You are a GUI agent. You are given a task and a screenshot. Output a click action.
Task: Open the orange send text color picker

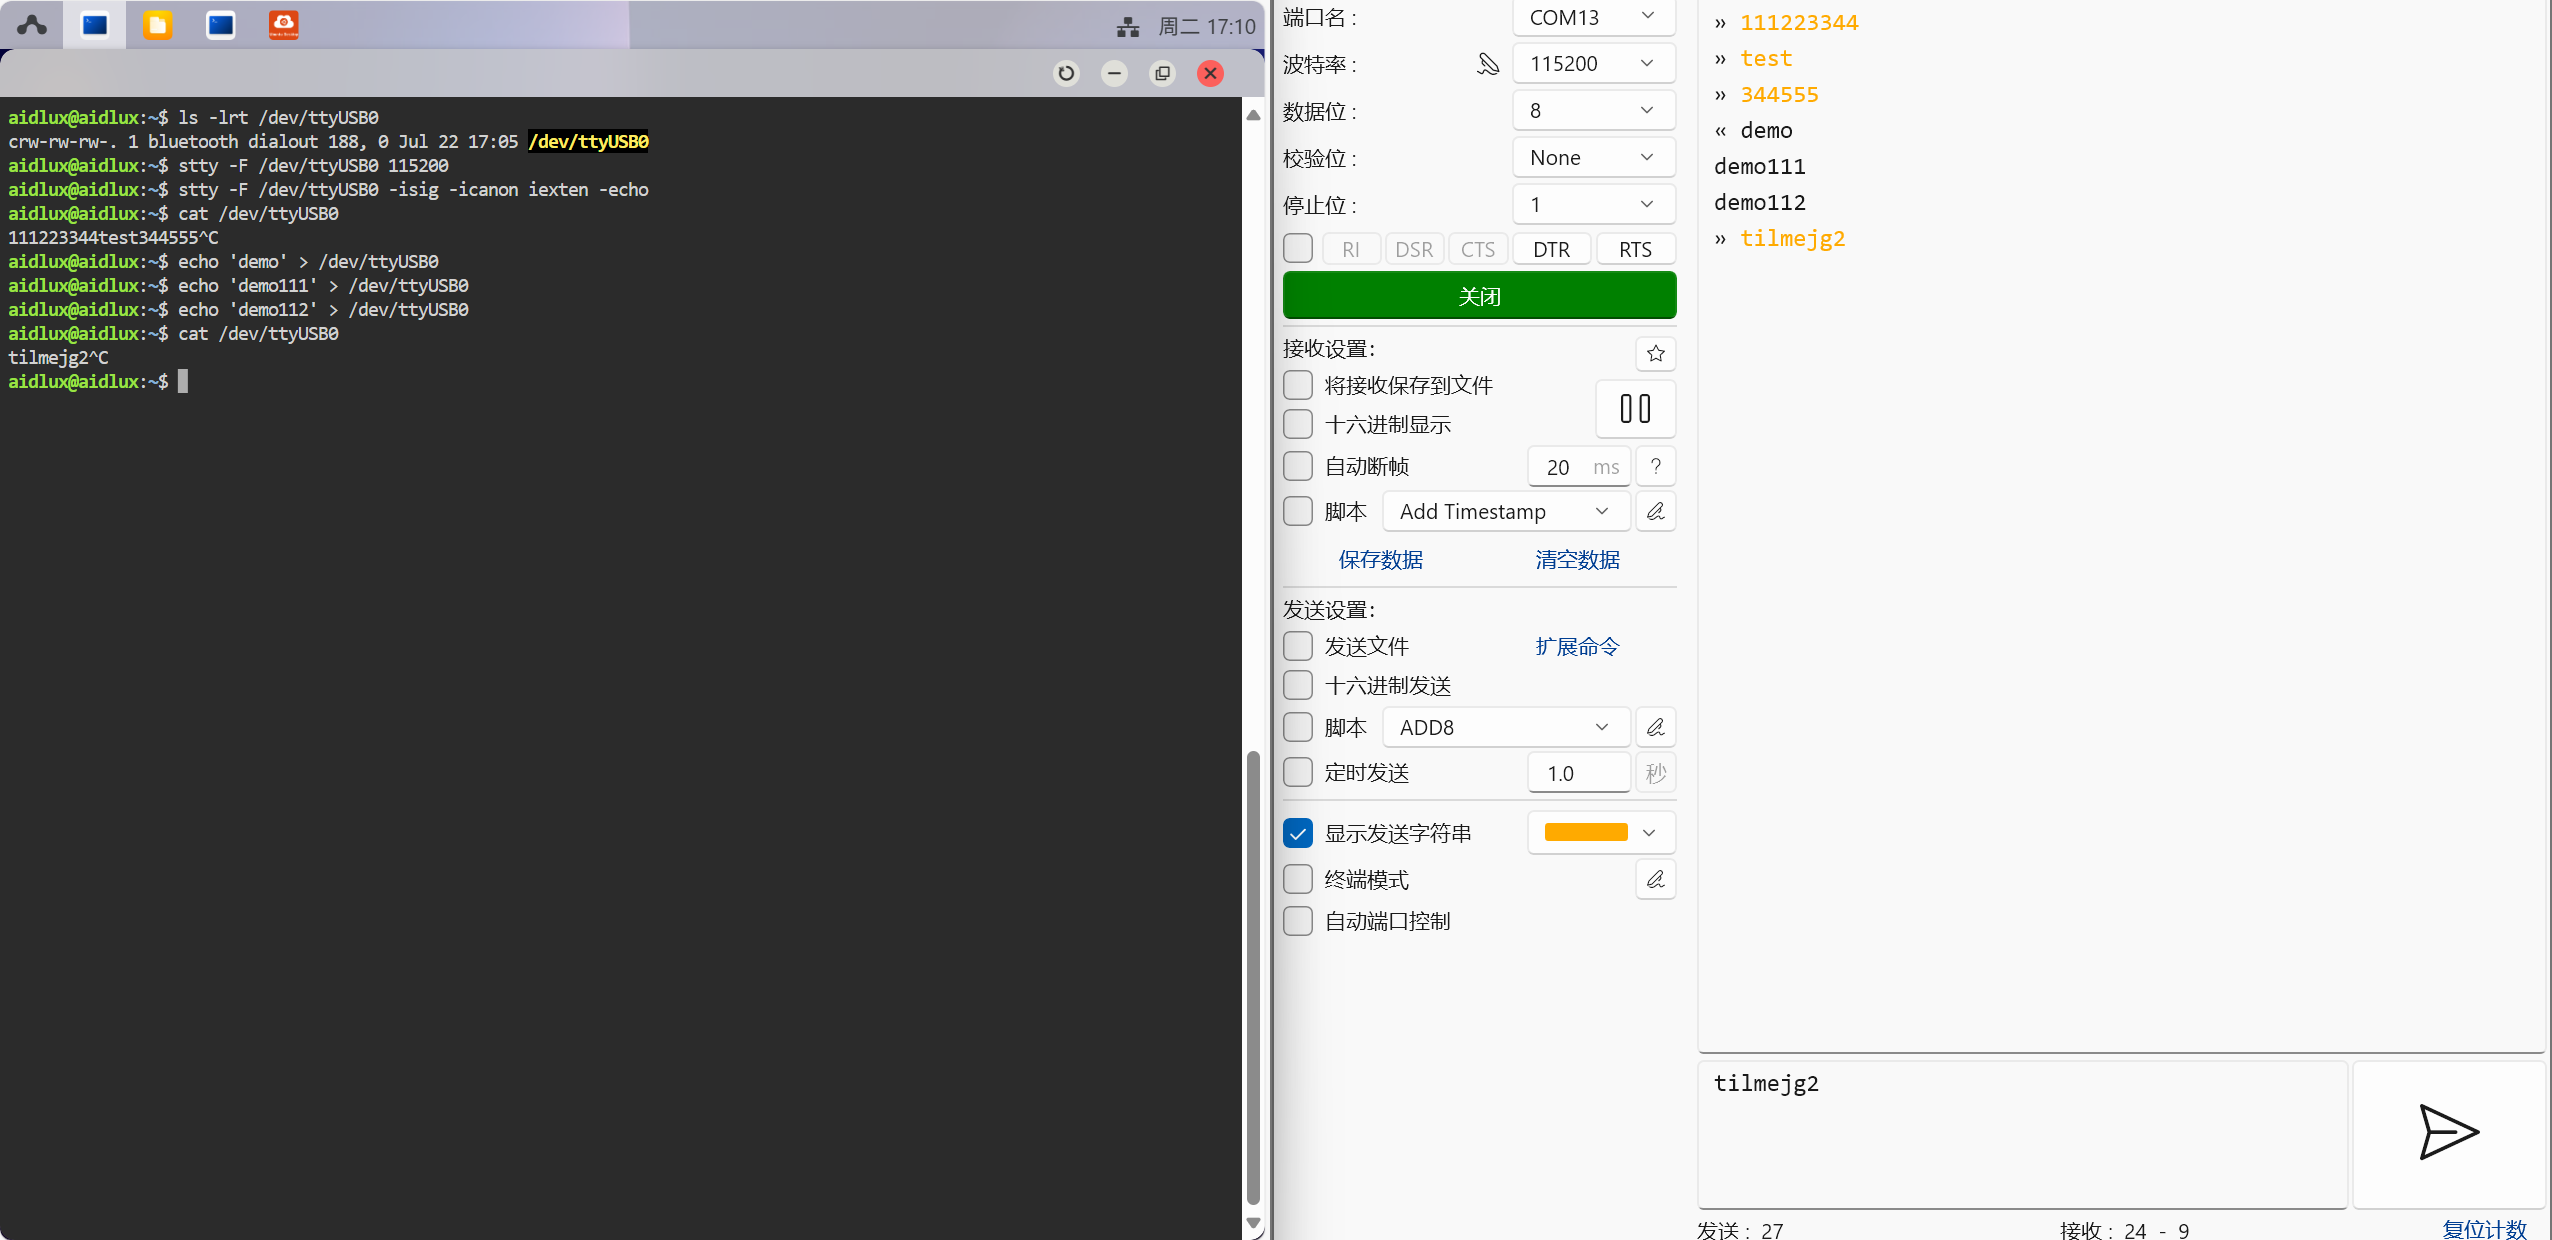click(x=1600, y=832)
